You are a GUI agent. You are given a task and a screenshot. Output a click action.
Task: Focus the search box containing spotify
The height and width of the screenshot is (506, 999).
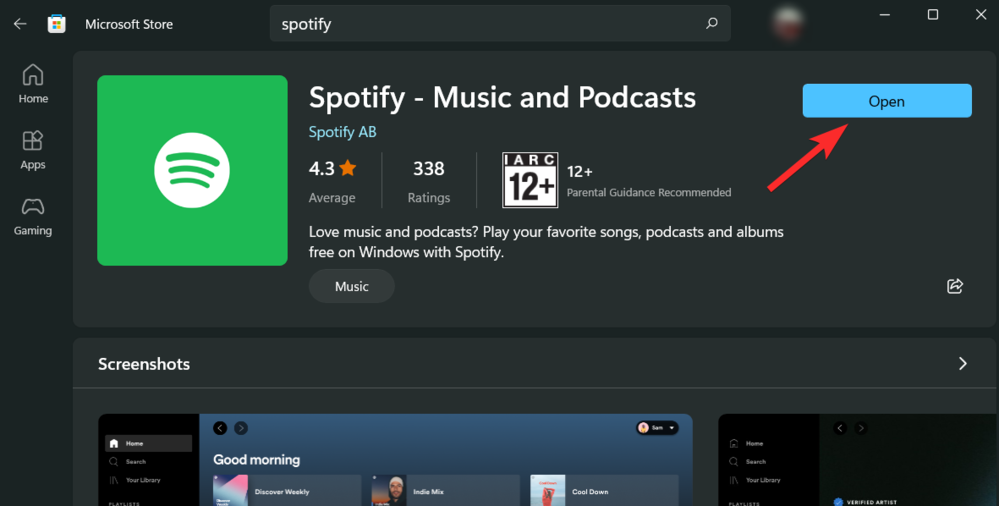pyautogui.click(x=500, y=24)
